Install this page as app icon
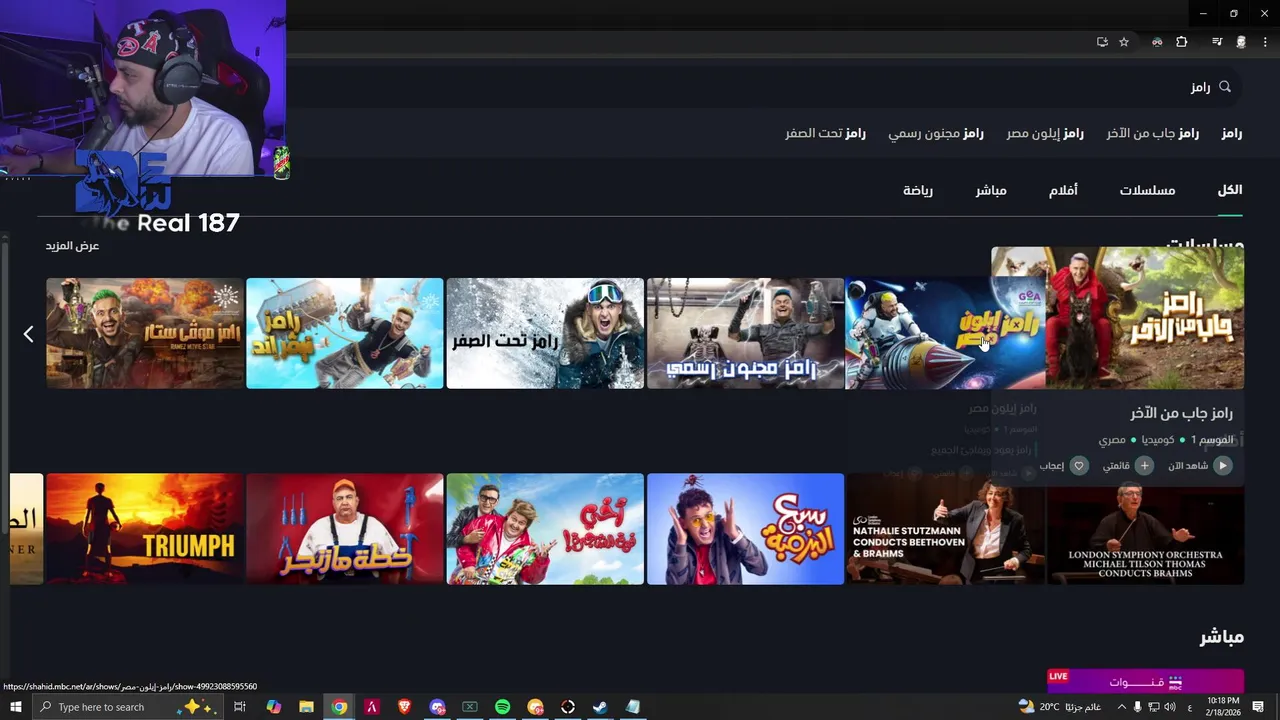This screenshot has height=720, width=1280. pyautogui.click(x=1102, y=42)
